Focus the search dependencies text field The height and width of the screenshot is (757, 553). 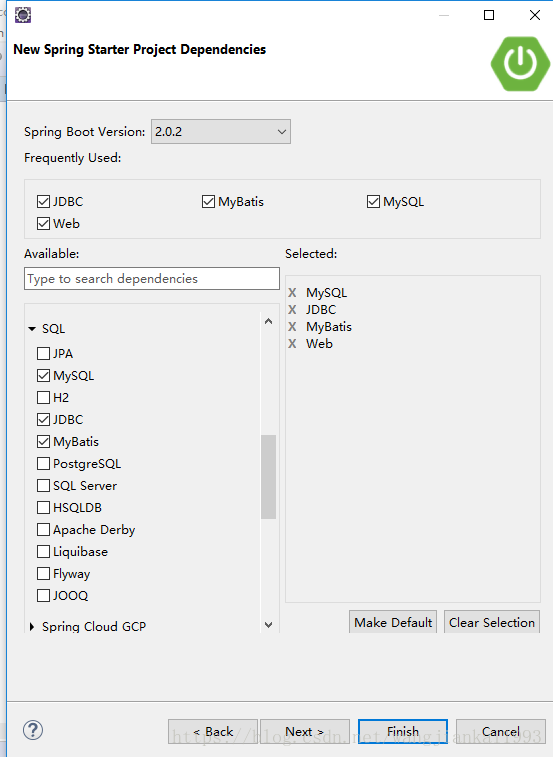click(152, 279)
